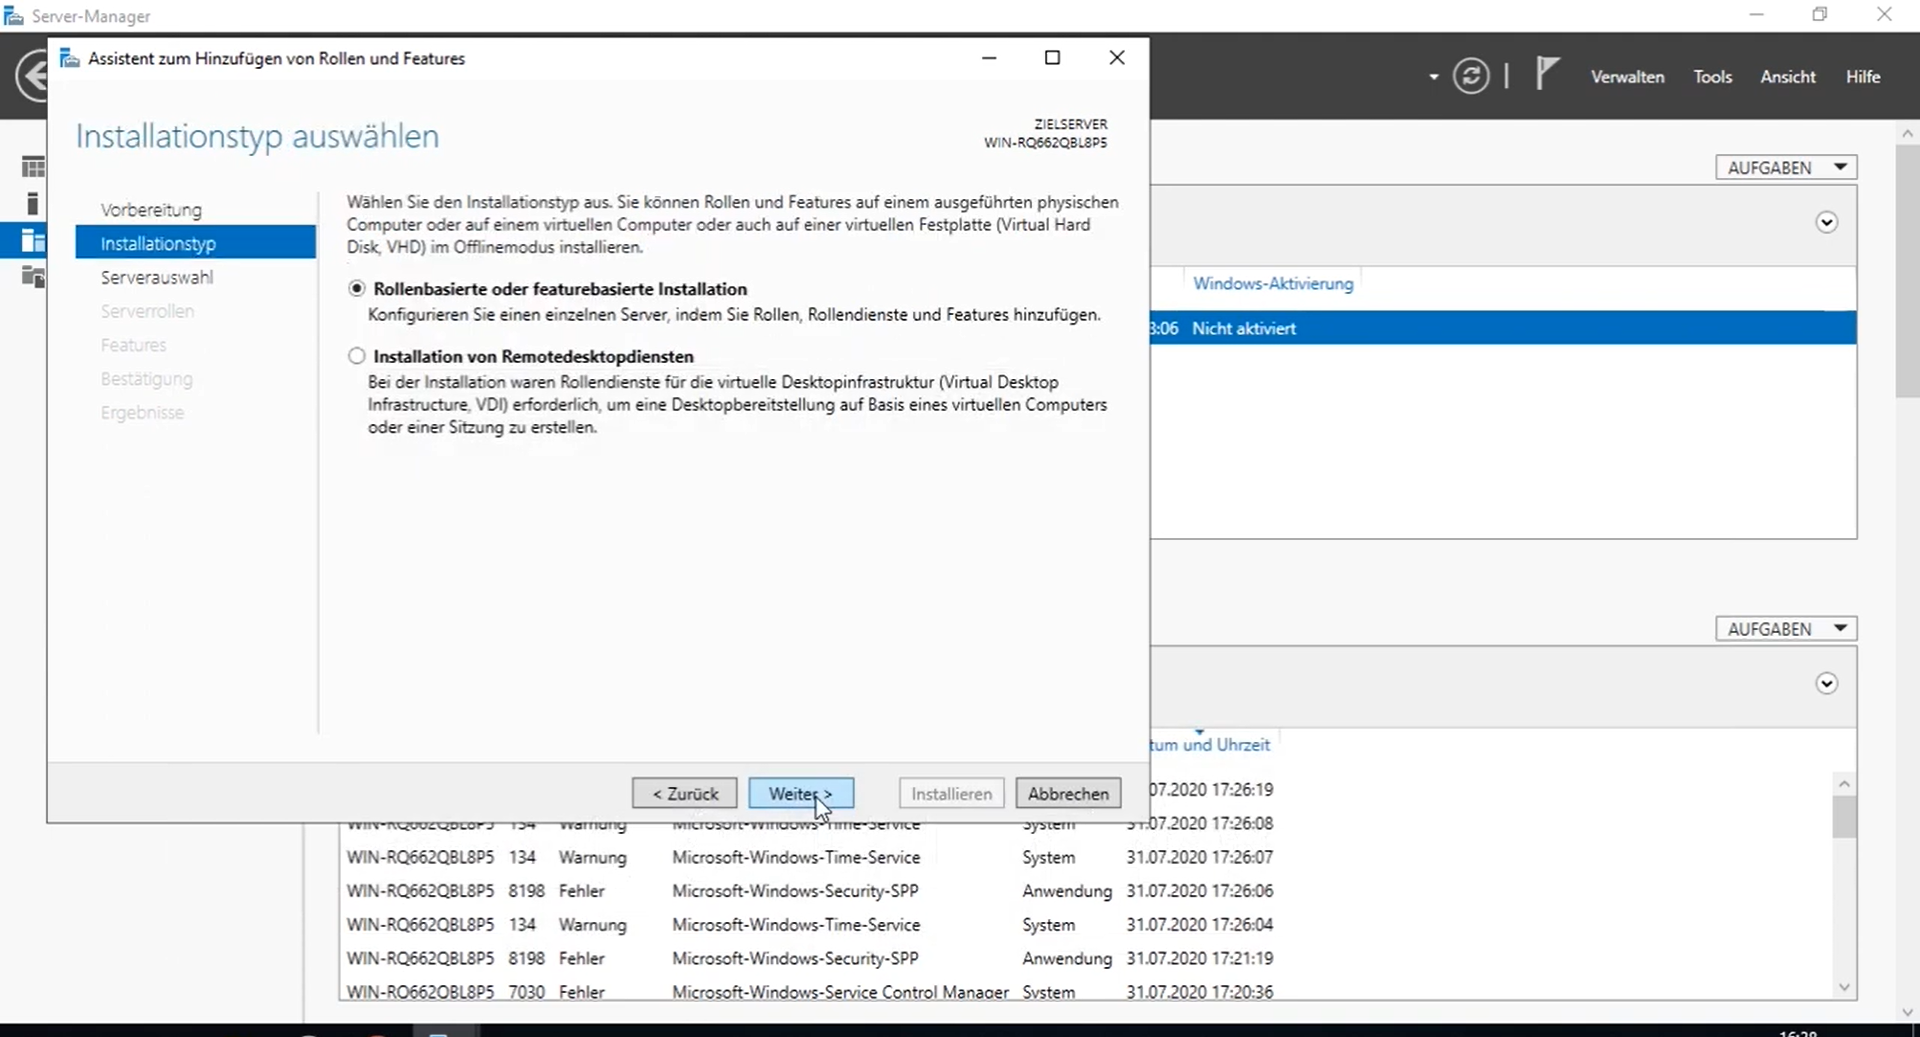Click the refresh icon in header
Screen dimensions: 1920x1037
[x=1470, y=76]
